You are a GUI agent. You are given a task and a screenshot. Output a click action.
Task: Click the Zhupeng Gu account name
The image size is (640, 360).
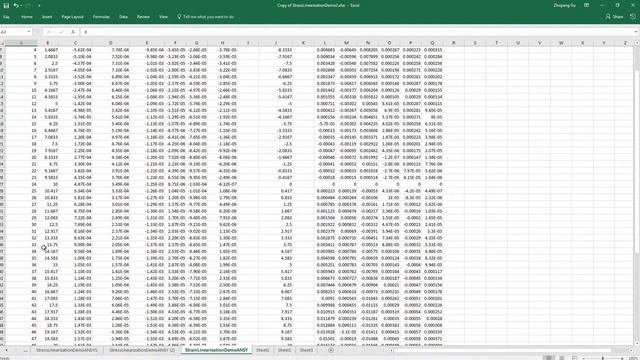(564, 5)
